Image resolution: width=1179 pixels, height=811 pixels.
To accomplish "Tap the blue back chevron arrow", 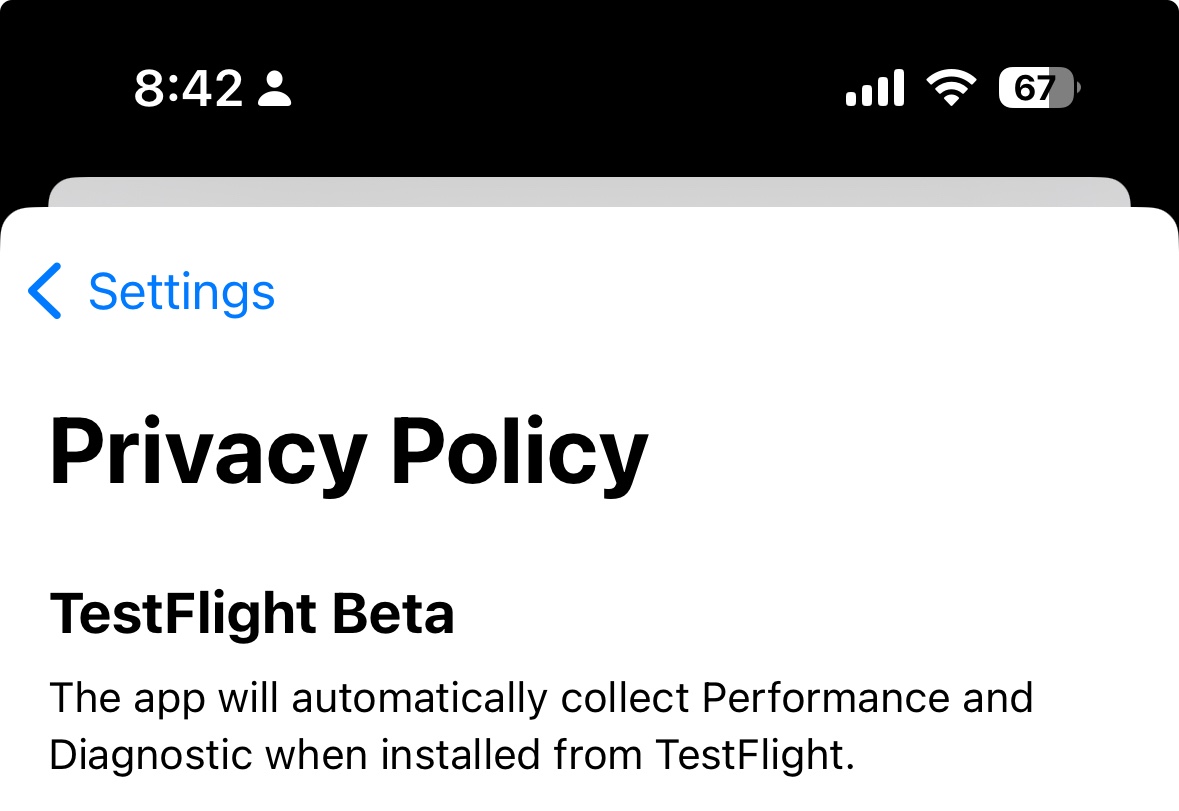I will pyautogui.click(x=44, y=291).
